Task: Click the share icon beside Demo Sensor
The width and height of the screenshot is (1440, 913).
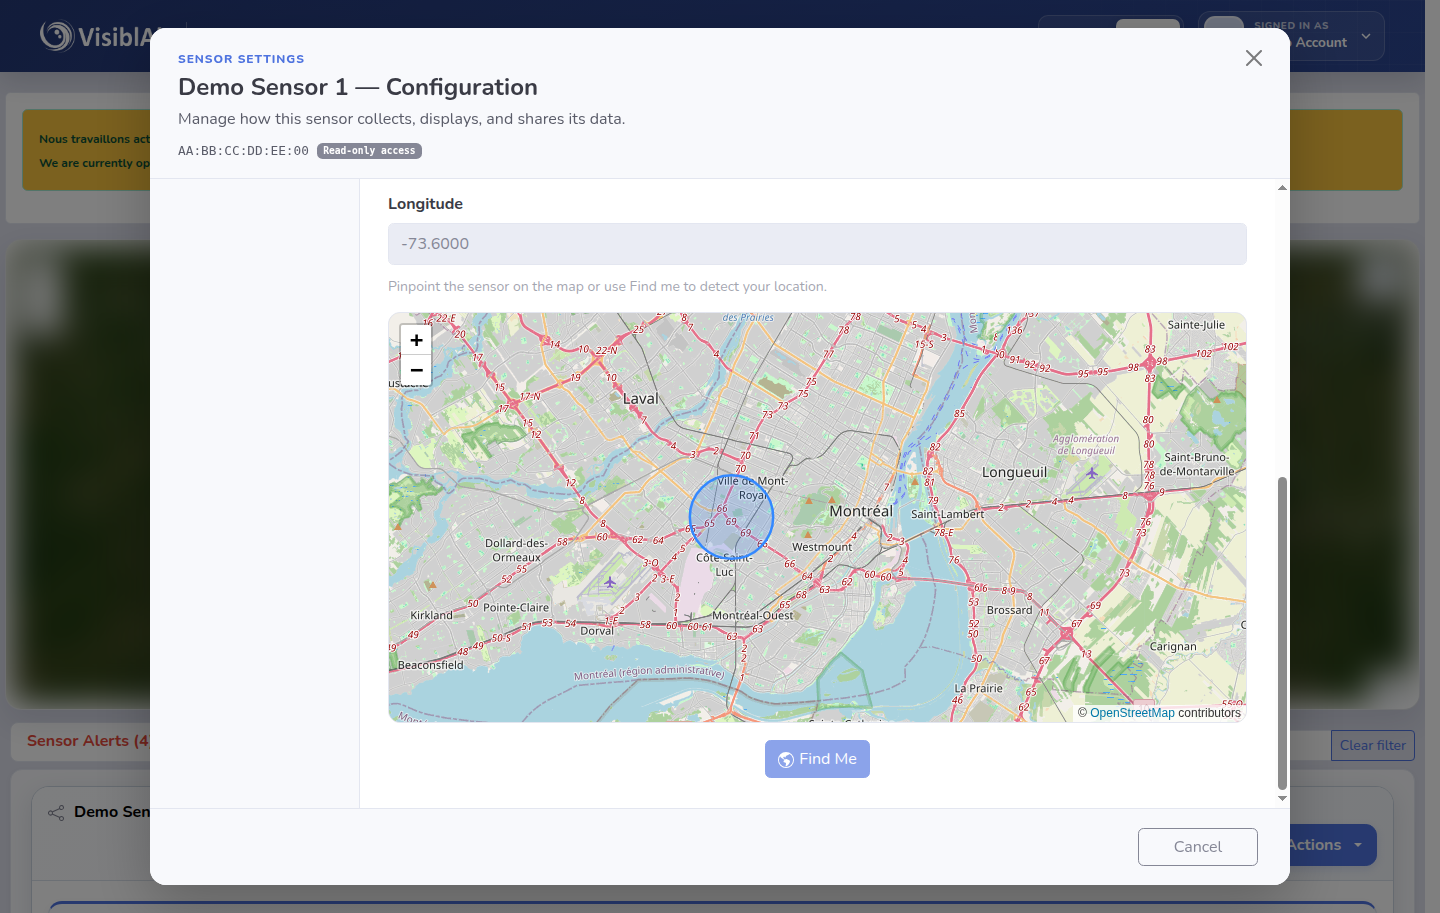Action: 56,812
